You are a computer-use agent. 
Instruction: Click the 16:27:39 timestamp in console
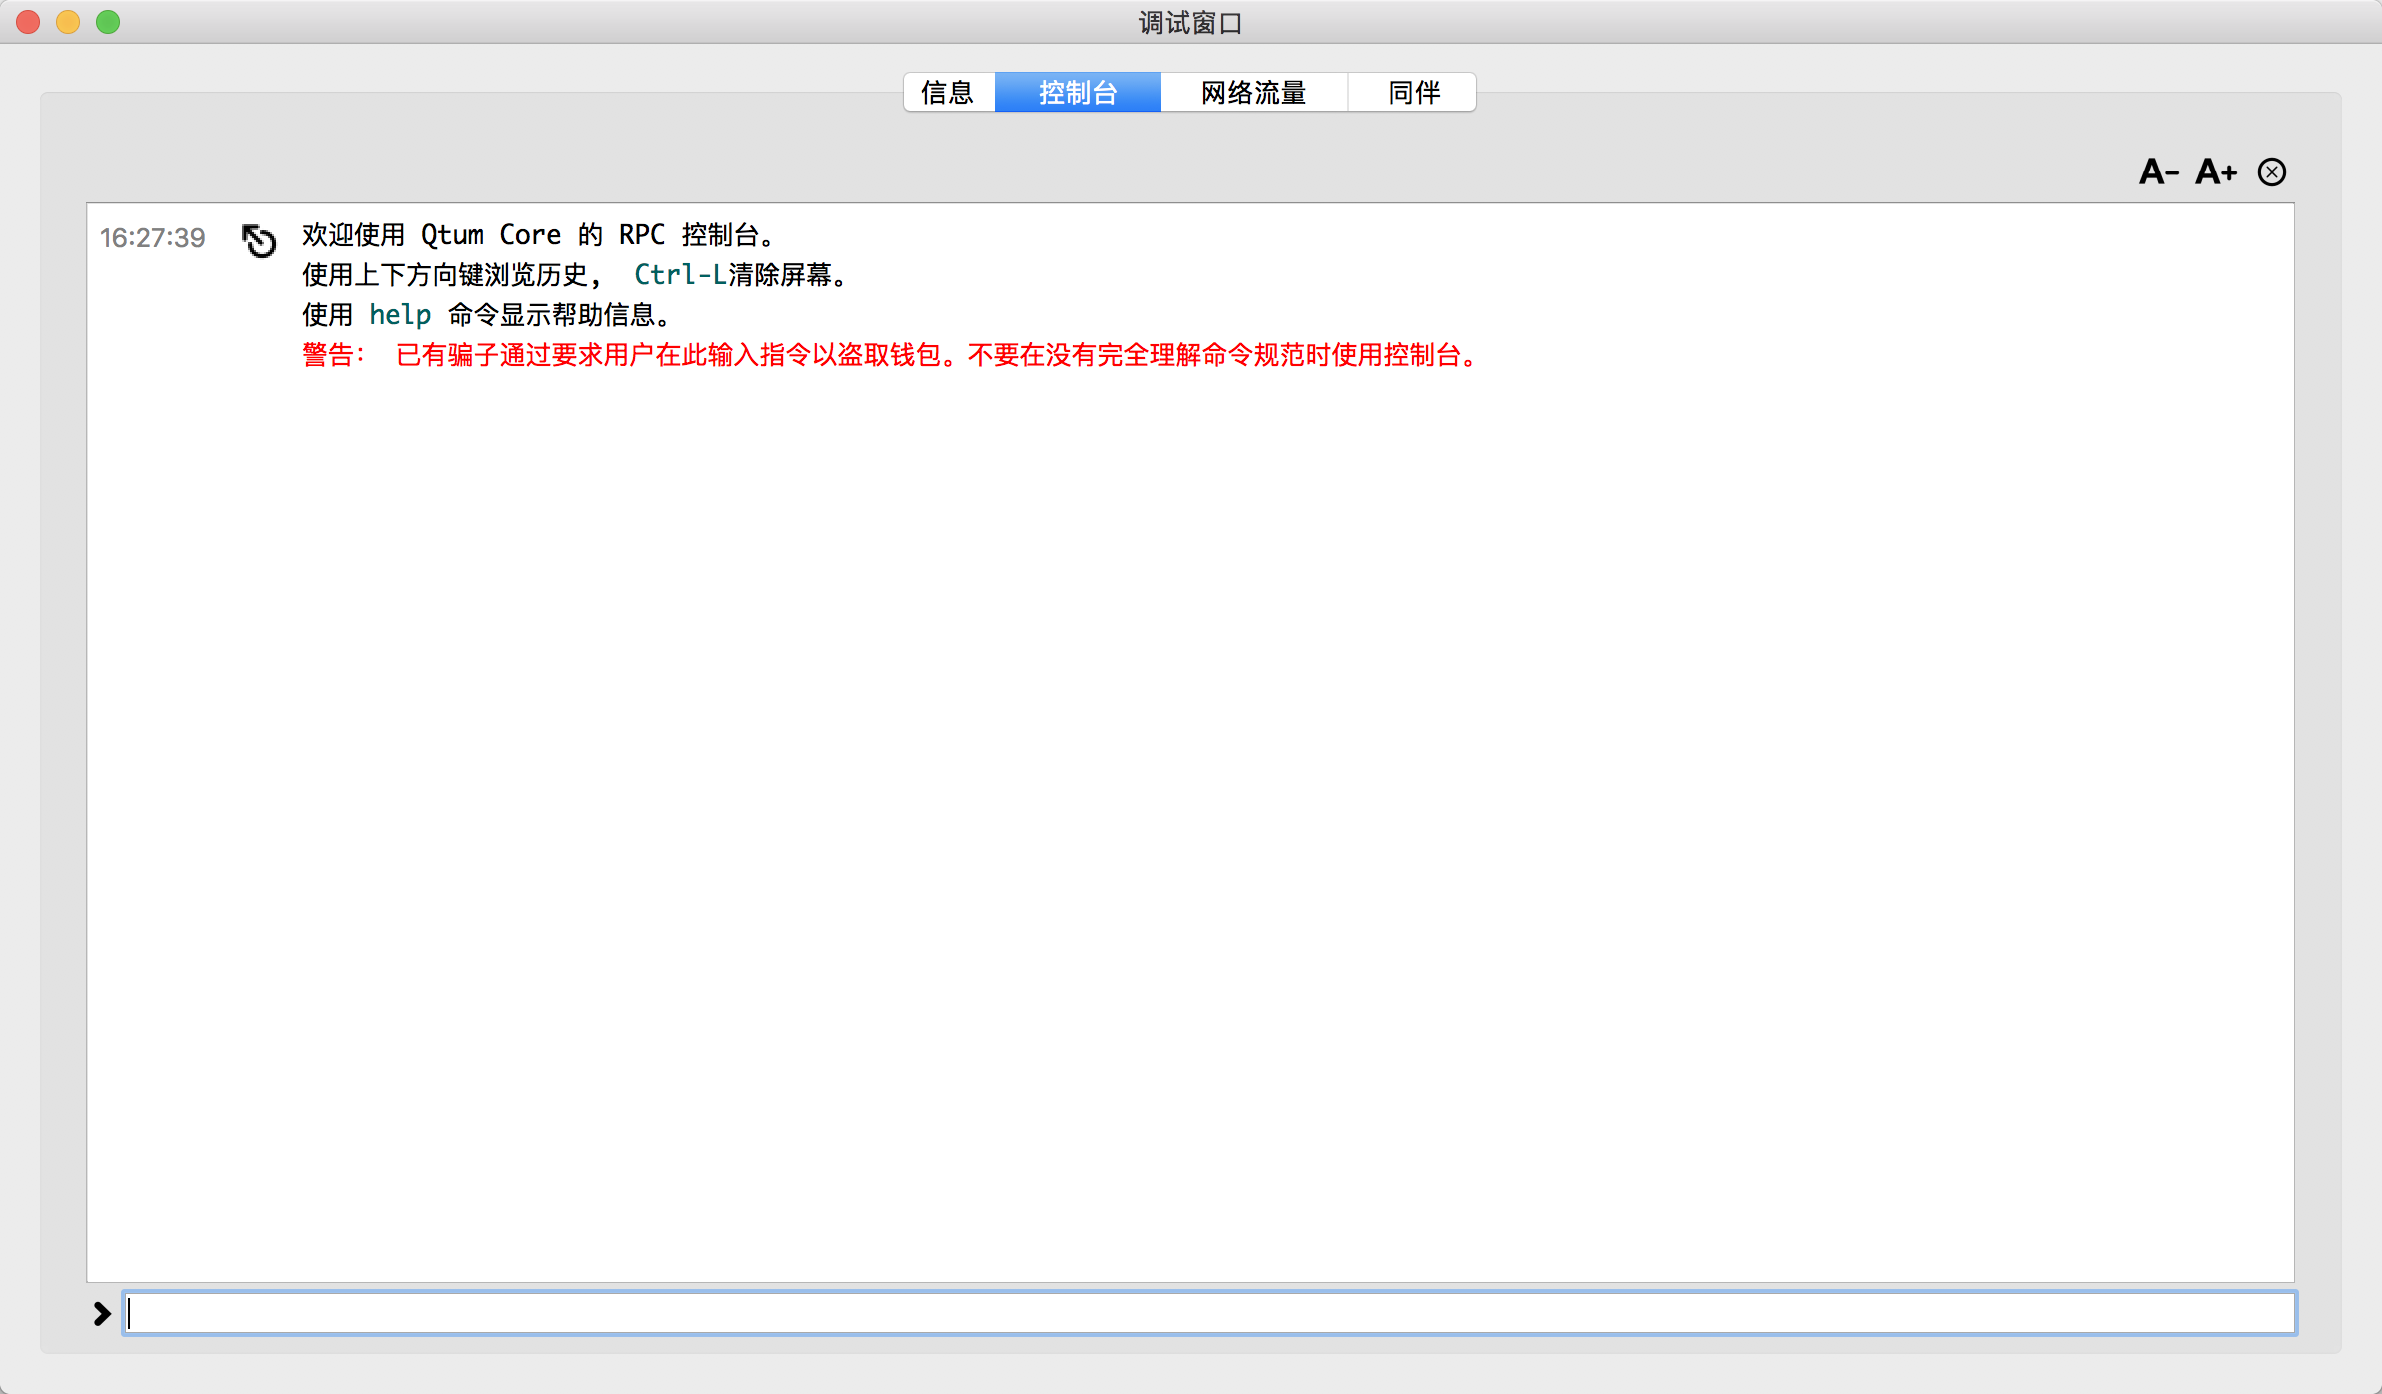pyautogui.click(x=152, y=238)
